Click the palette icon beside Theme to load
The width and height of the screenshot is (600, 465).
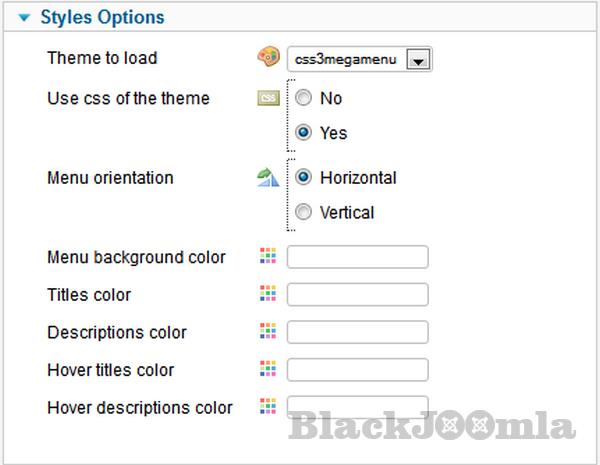tap(268, 58)
